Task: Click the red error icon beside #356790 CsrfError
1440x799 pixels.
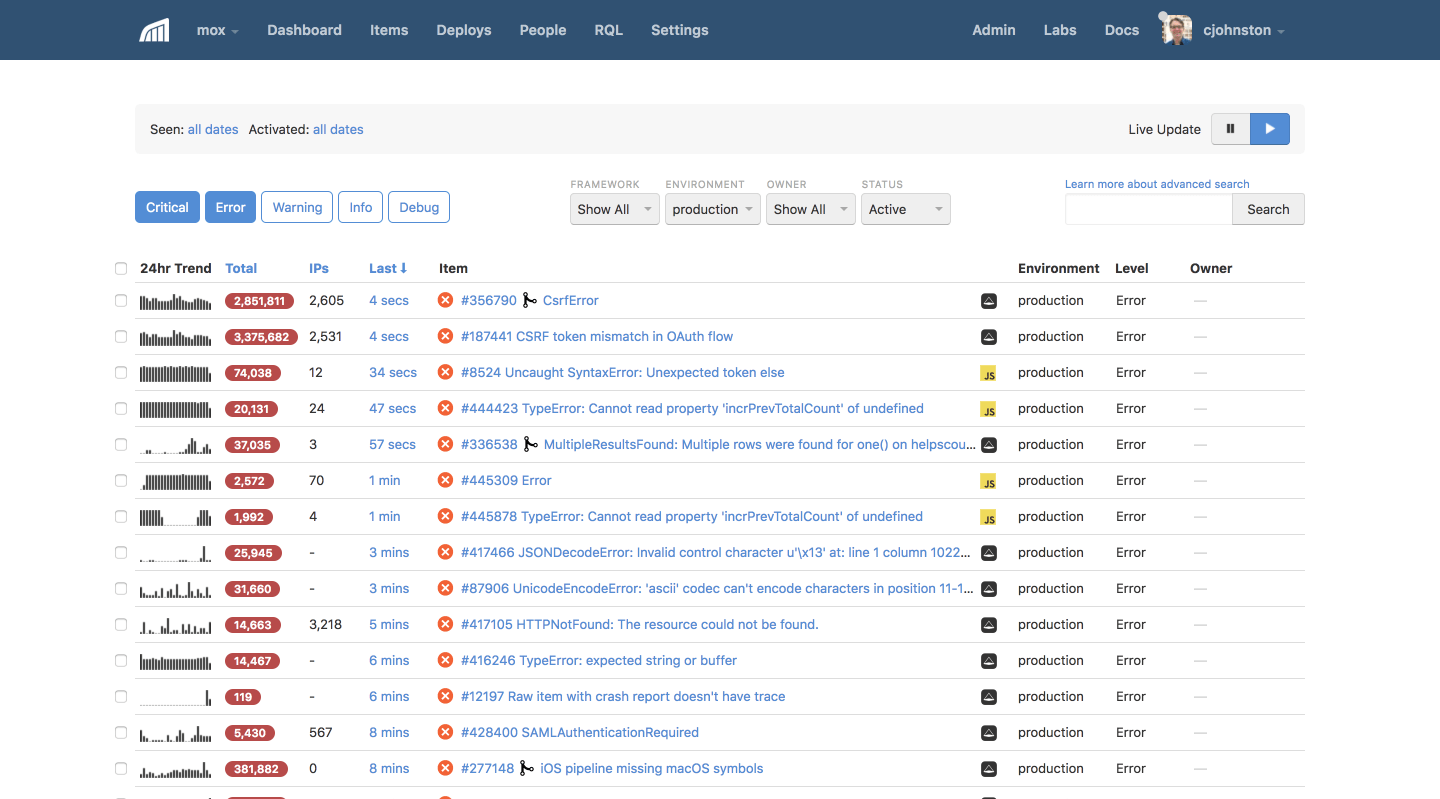Action: click(445, 300)
